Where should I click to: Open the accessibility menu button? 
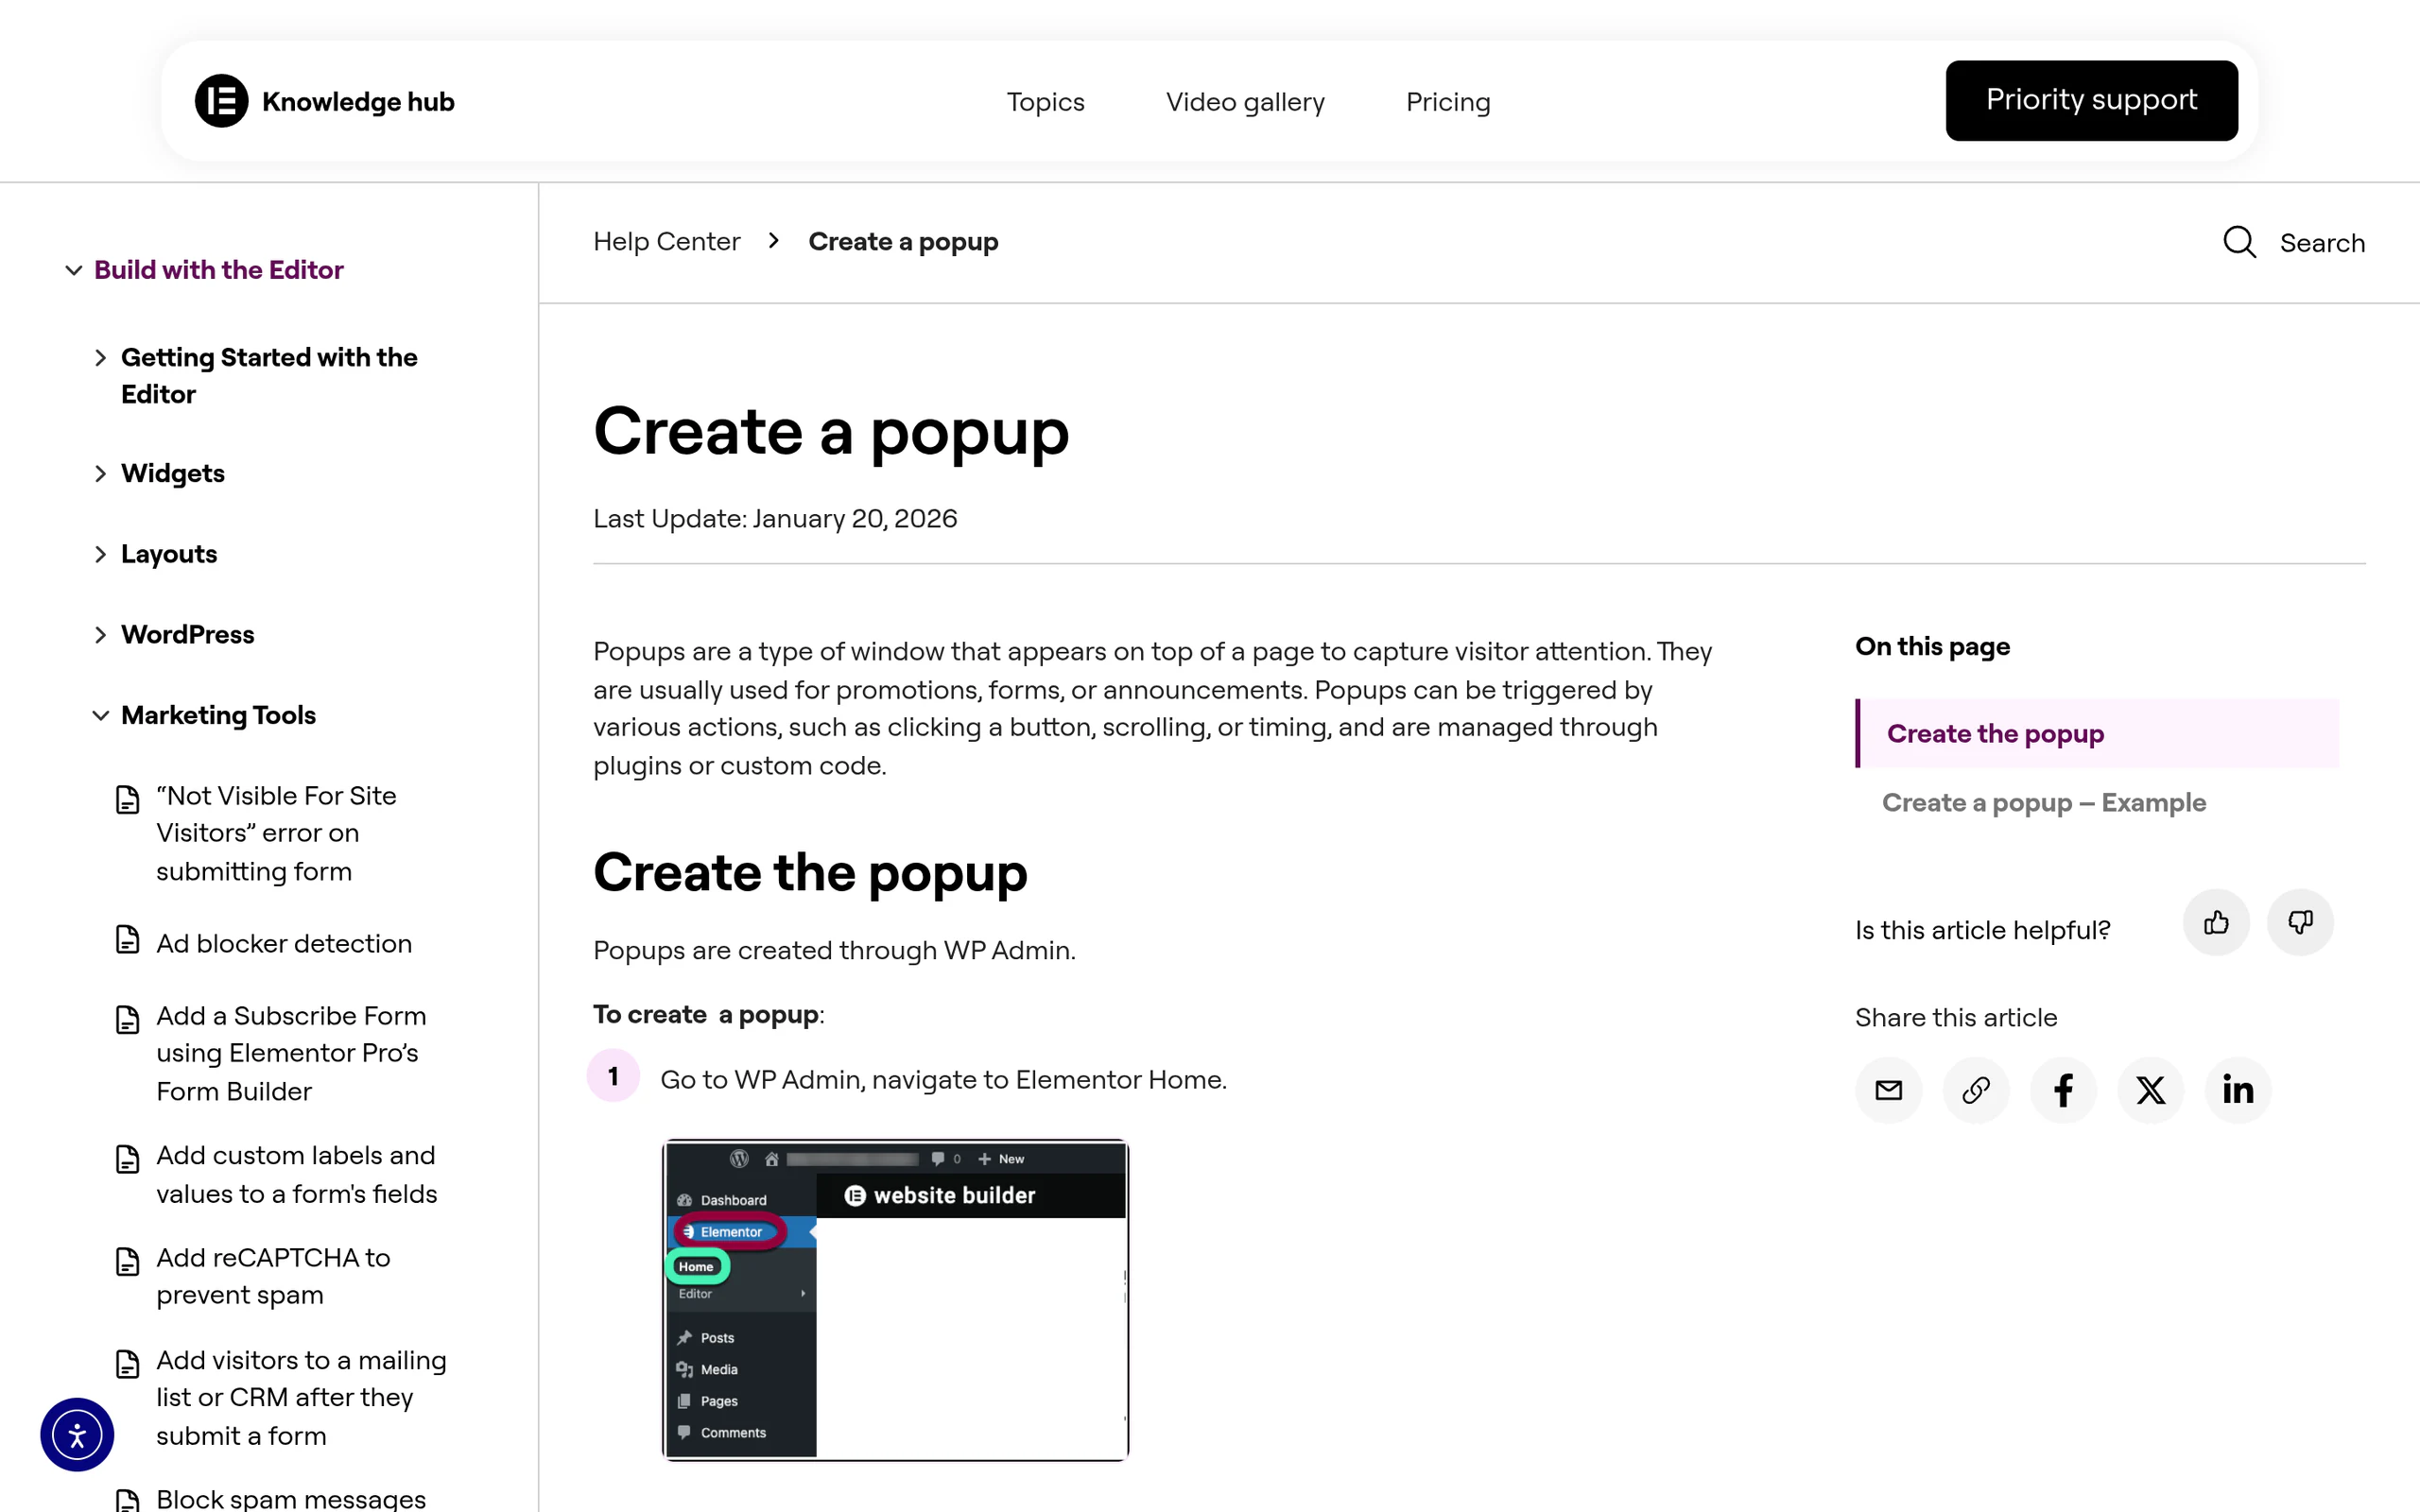[x=77, y=1435]
